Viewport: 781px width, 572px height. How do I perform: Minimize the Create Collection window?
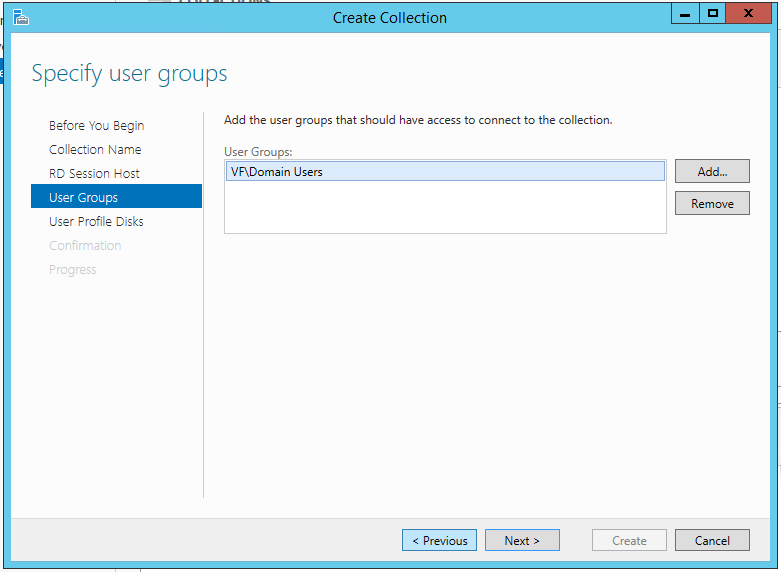(x=685, y=14)
